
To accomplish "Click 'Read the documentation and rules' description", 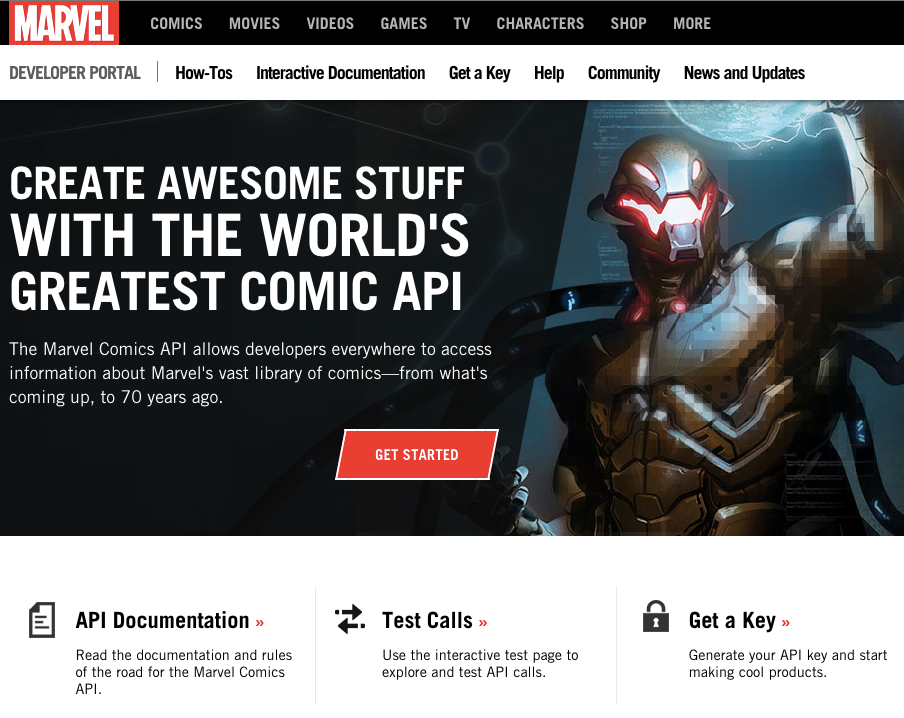I will (184, 672).
